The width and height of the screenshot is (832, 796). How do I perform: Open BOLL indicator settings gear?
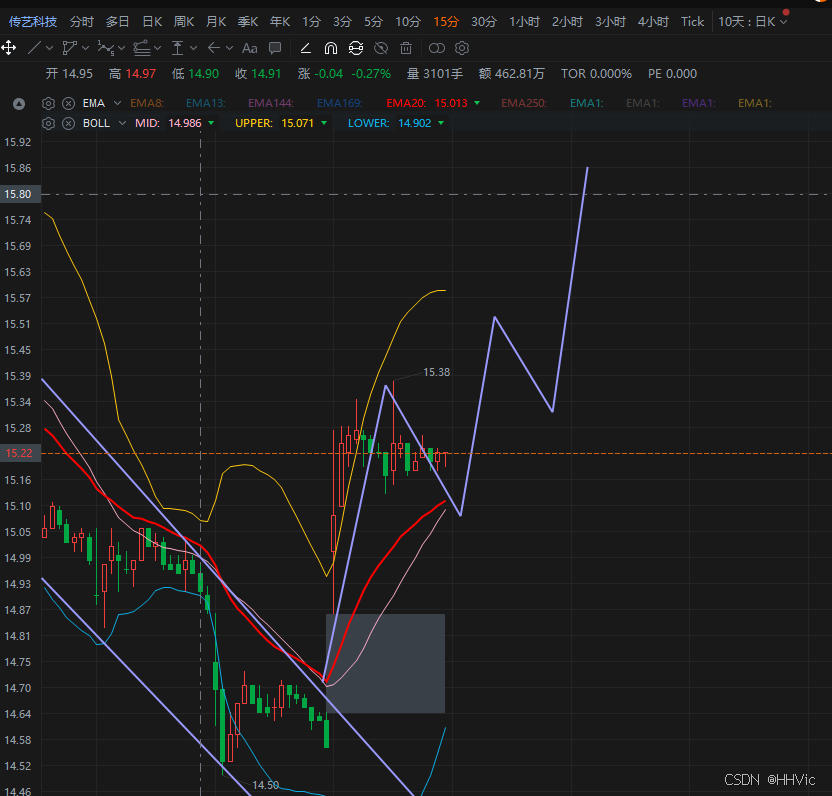point(48,124)
